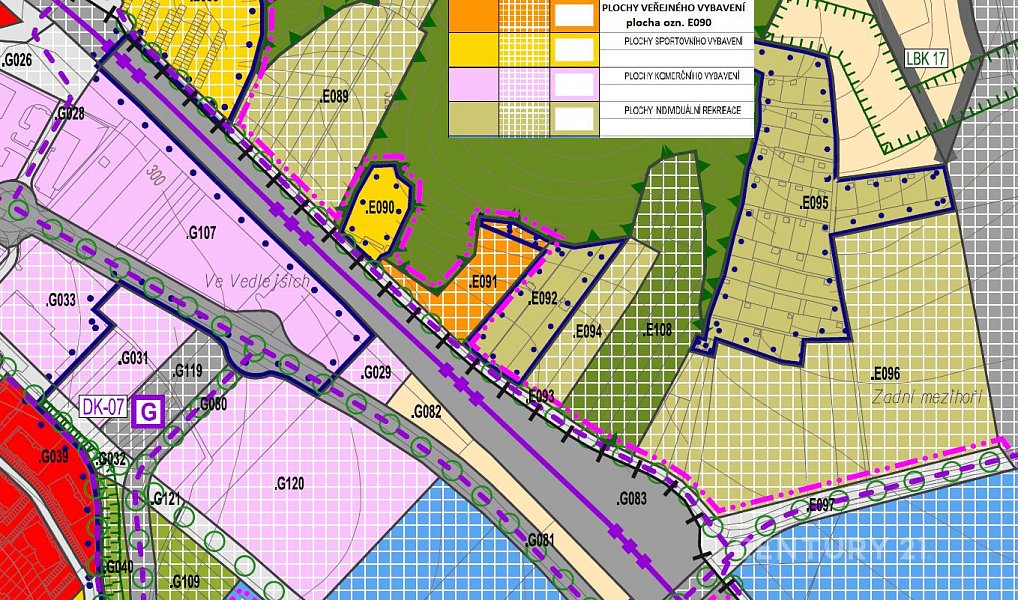Click the contour value 300
This screenshot has width=1018, height=600.
pos(155,175)
